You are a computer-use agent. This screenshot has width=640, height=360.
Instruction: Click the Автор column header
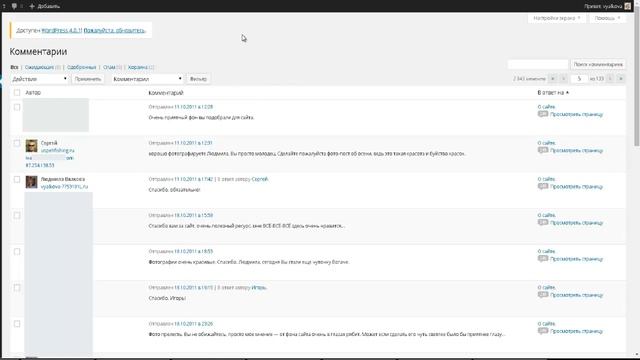tap(33, 93)
